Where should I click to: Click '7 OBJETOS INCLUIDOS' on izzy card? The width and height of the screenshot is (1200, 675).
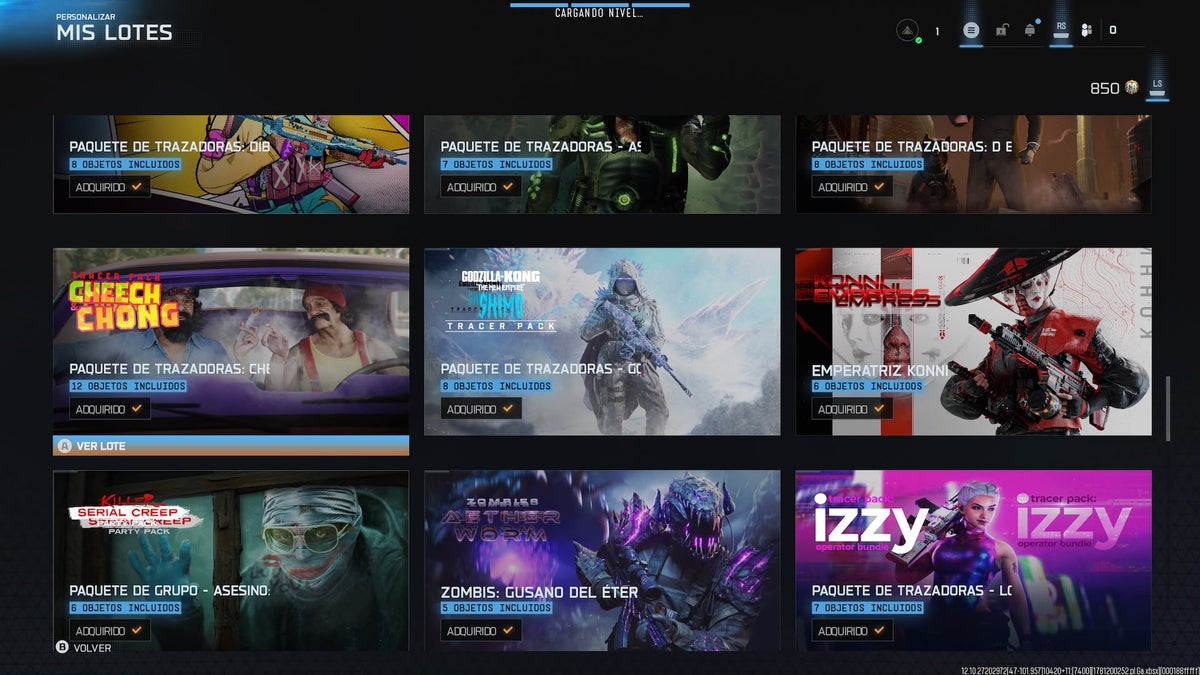click(867, 608)
